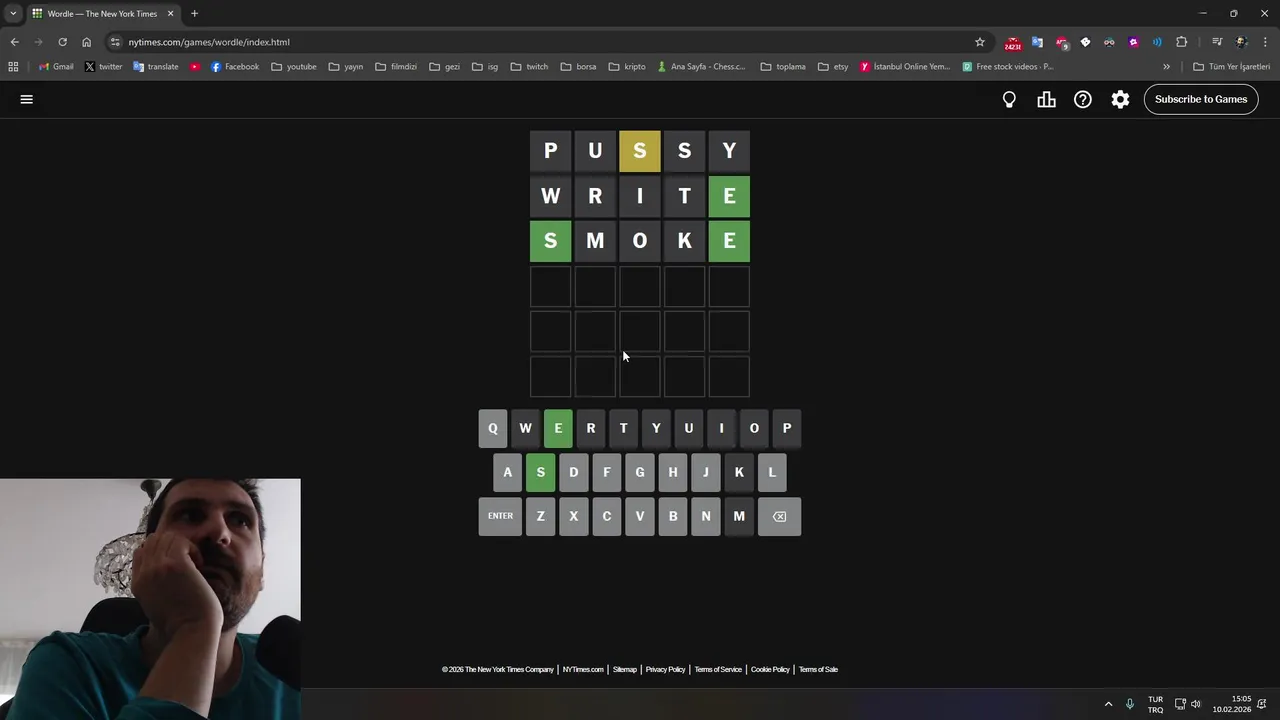Viewport: 1280px width, 720px height.
Task: Tap the J key on the Wordle keyboard
Action: 706,472
